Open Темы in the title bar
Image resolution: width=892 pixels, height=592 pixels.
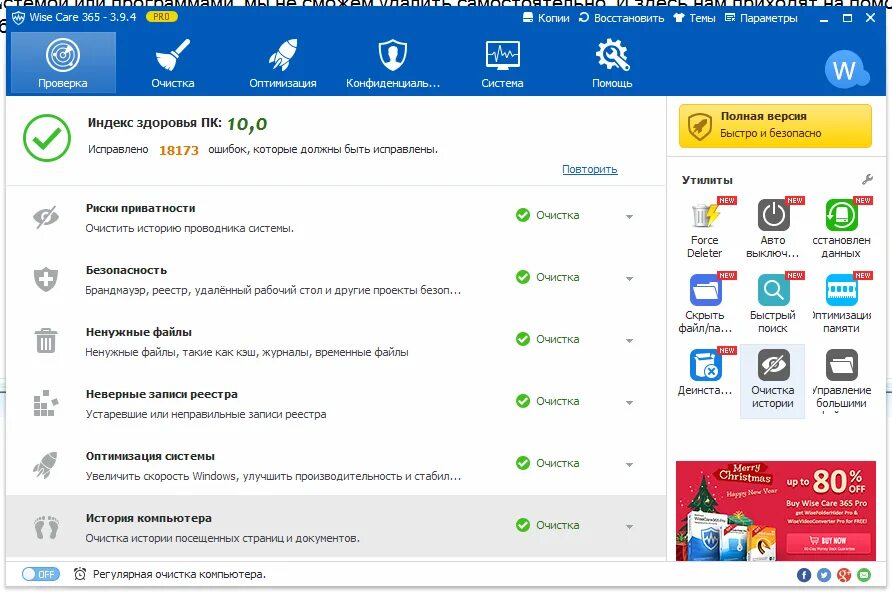tap(695, 18)
